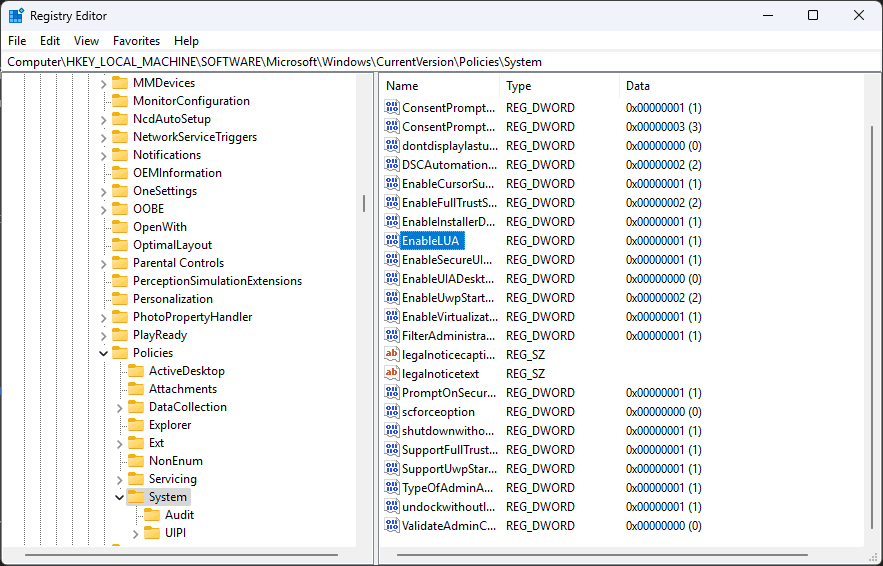Select the EnableSecureUI... value name
The width and height of the screenshot is (883, 566).
(447, 260)
